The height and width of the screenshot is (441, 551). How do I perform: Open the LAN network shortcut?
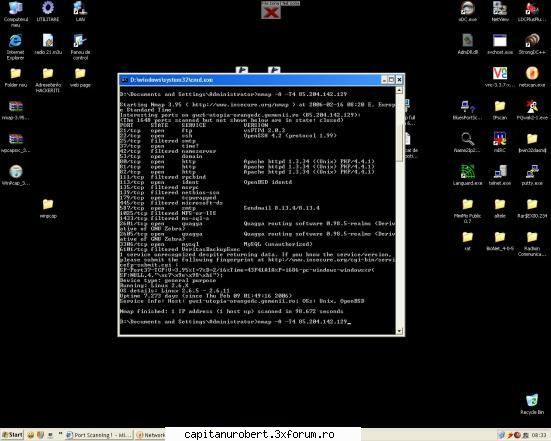pos(80,11)
